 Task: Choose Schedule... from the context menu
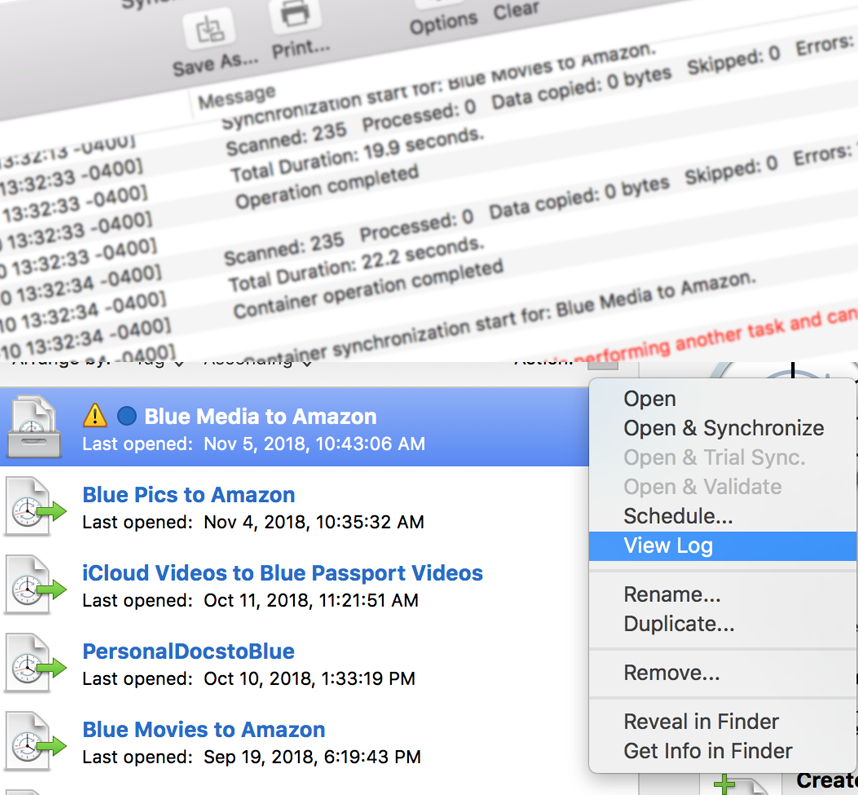[x=722, y=516]
